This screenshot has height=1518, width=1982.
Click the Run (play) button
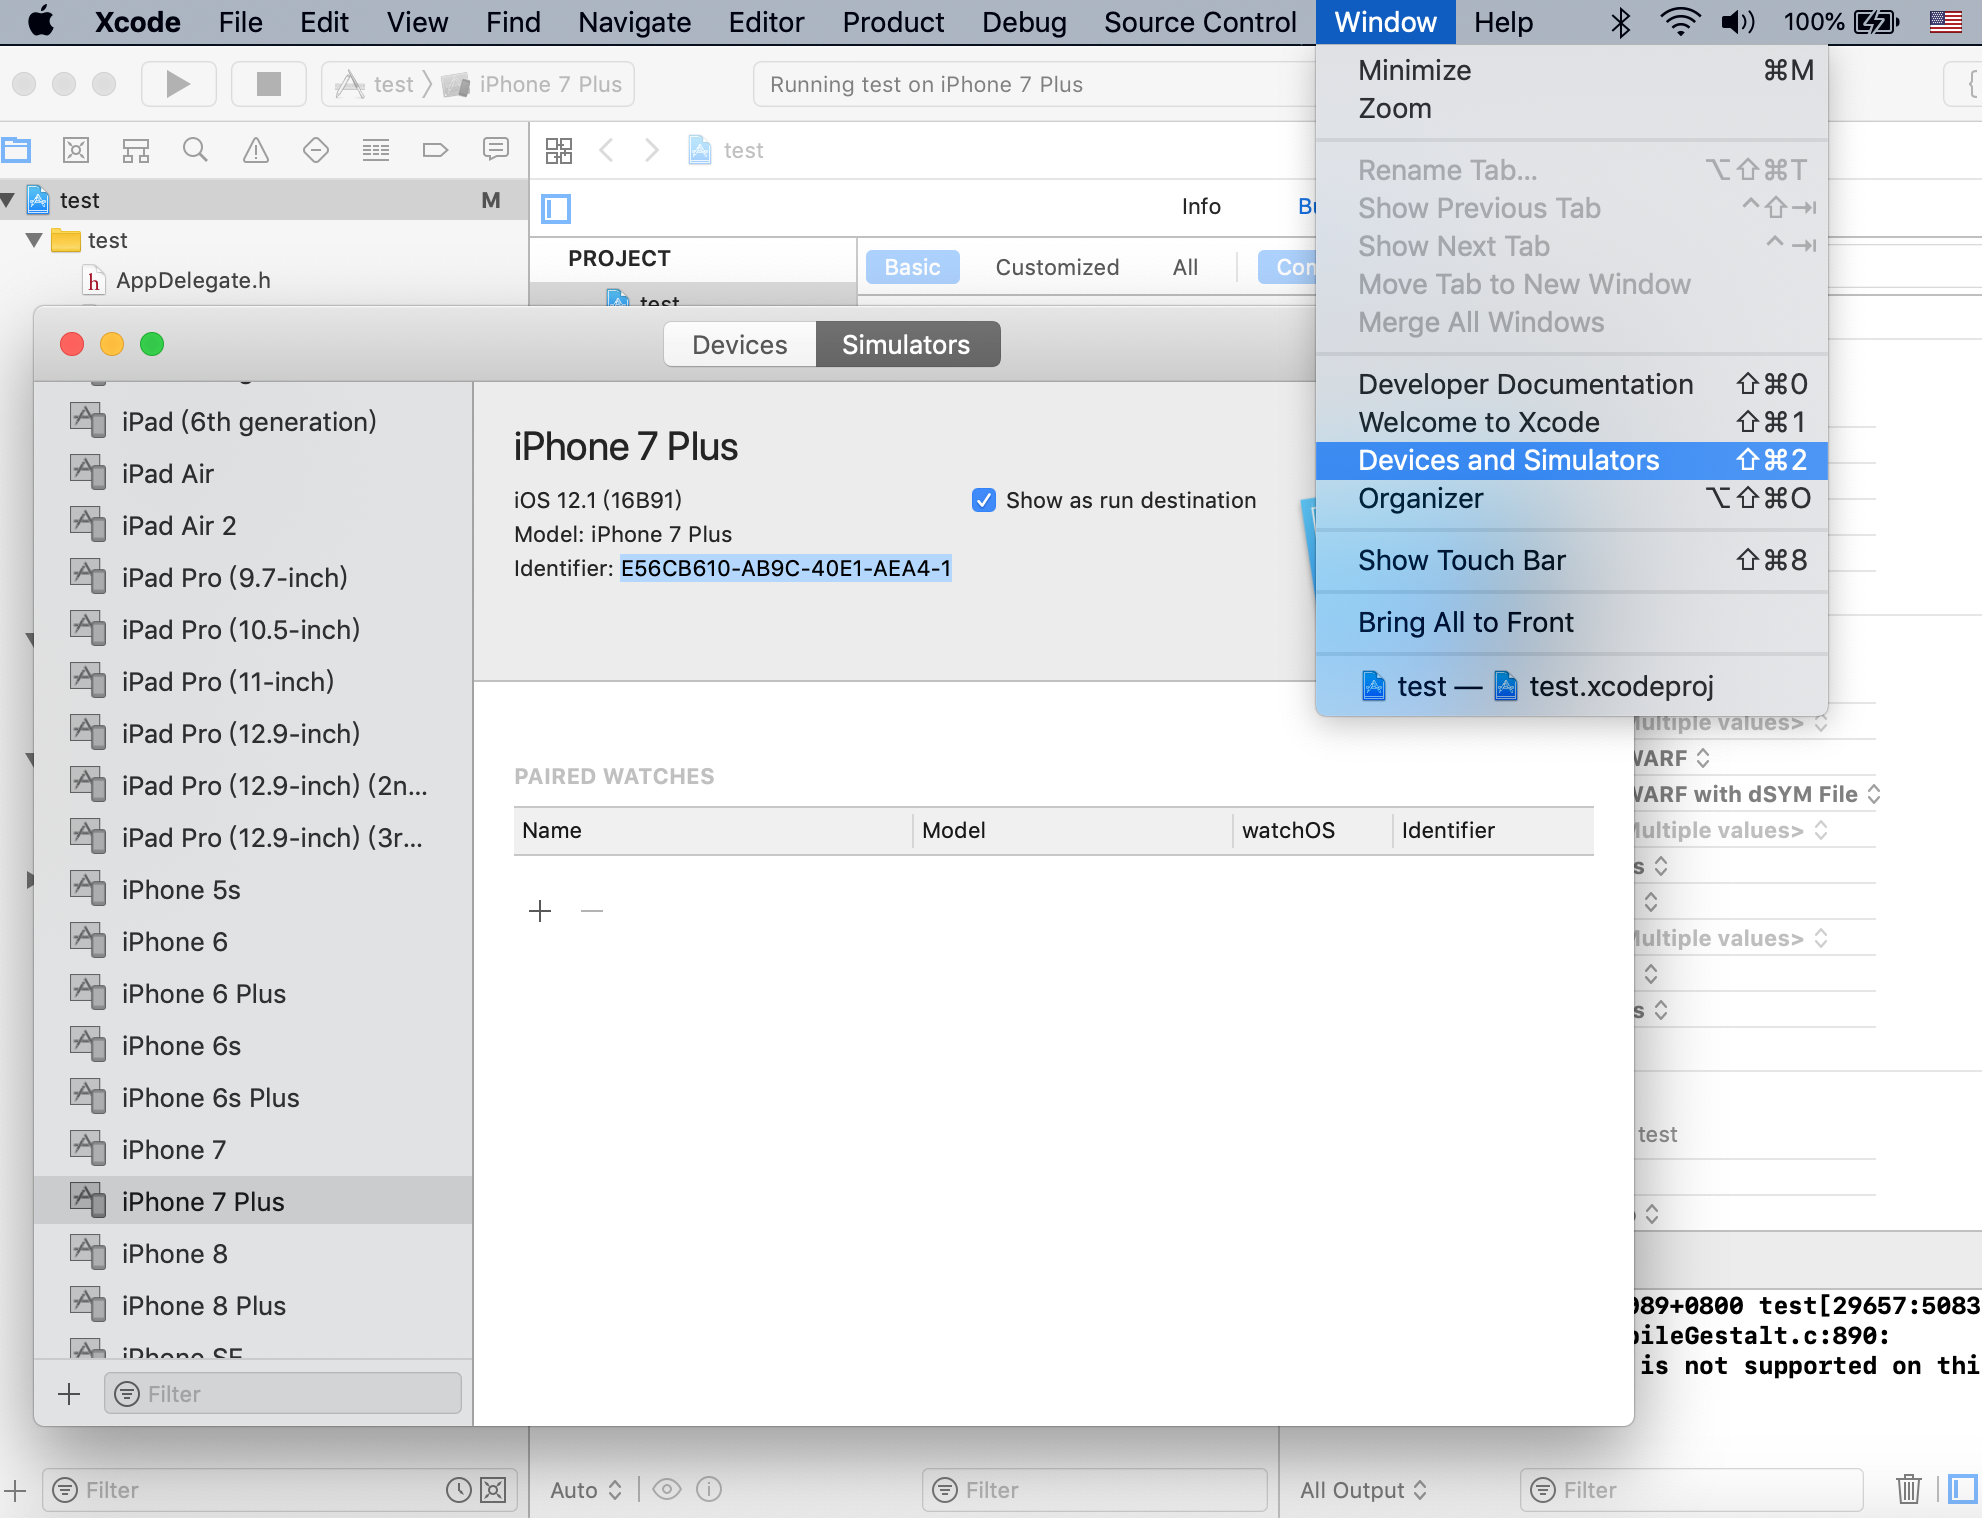[178, 84]
